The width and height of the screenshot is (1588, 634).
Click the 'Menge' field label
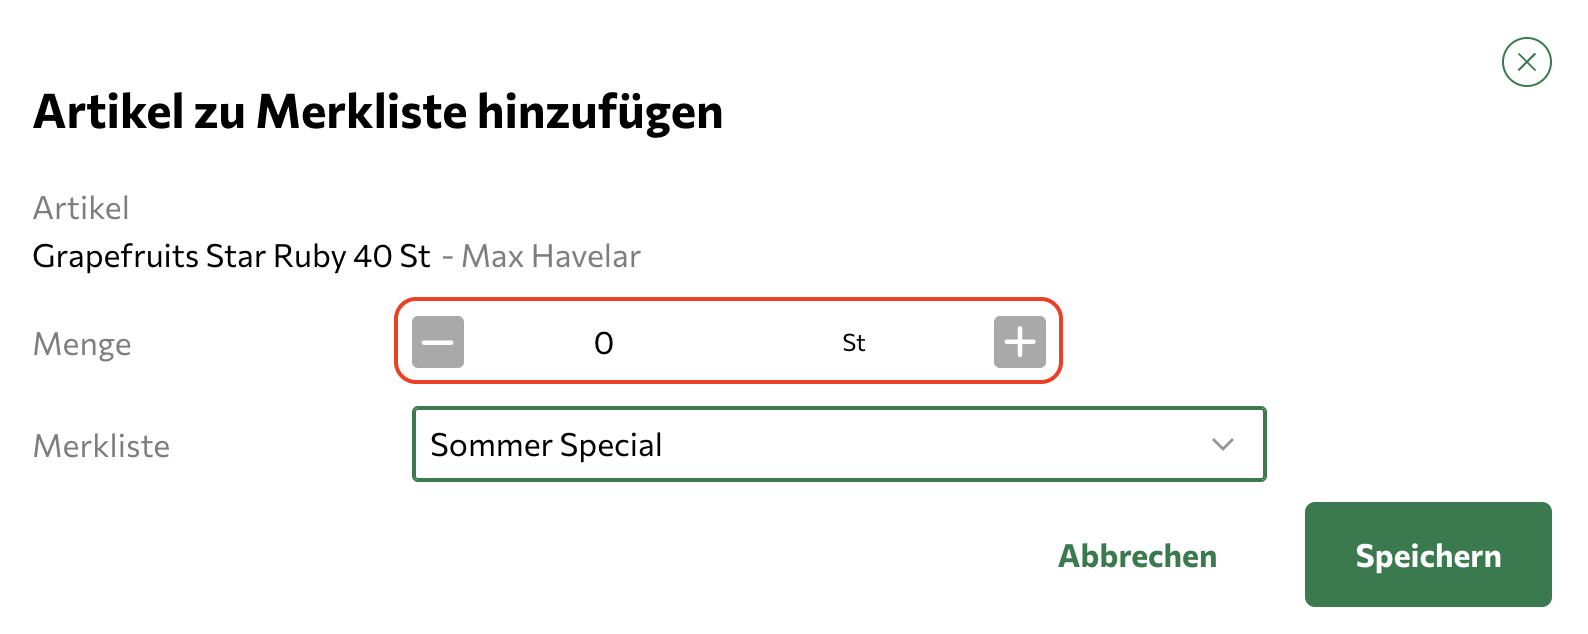pos(82,344)
